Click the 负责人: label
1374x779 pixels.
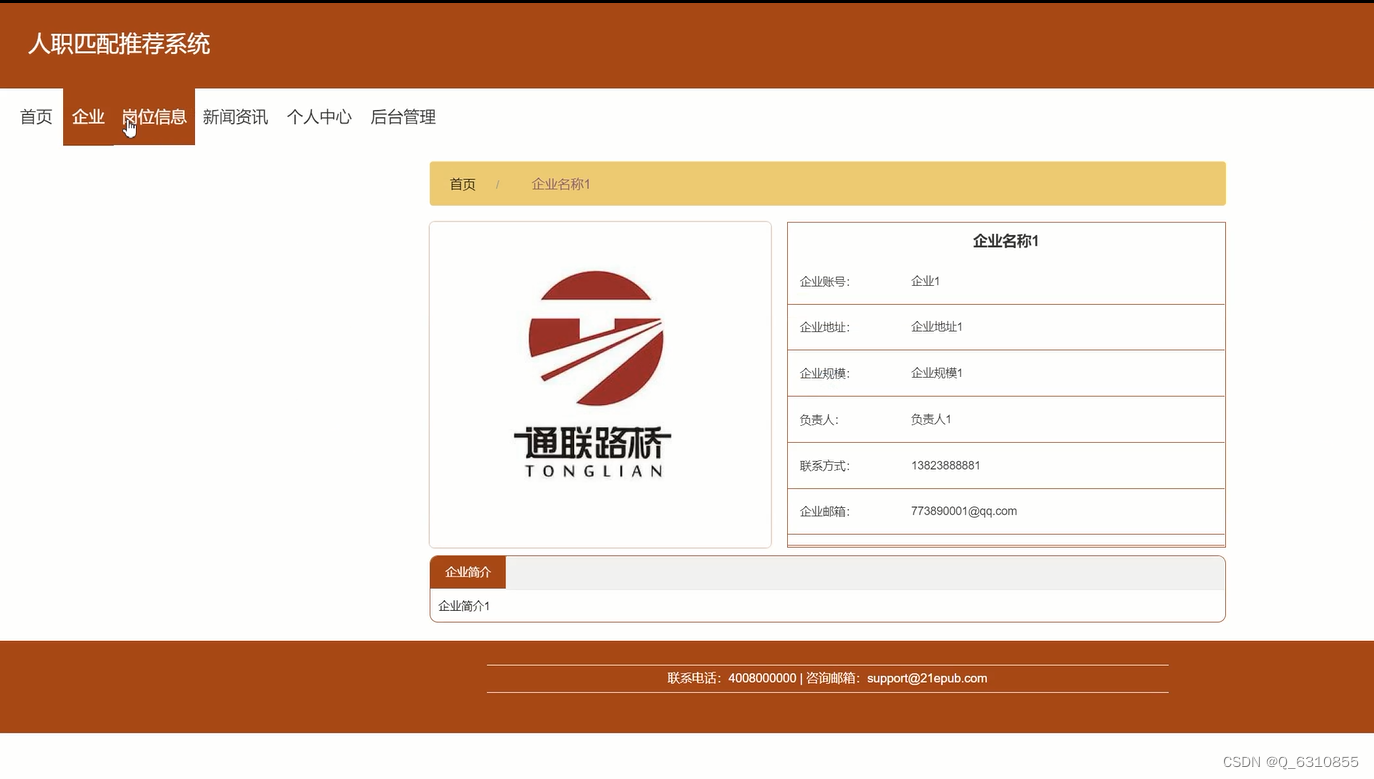tap(819, 420)
